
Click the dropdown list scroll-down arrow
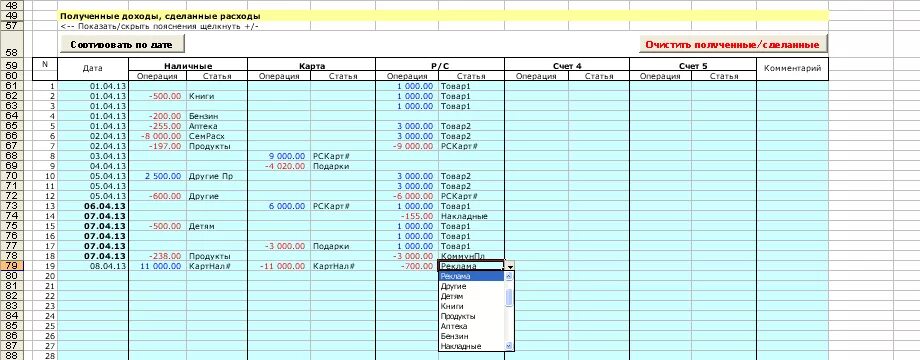pos(509,346)
